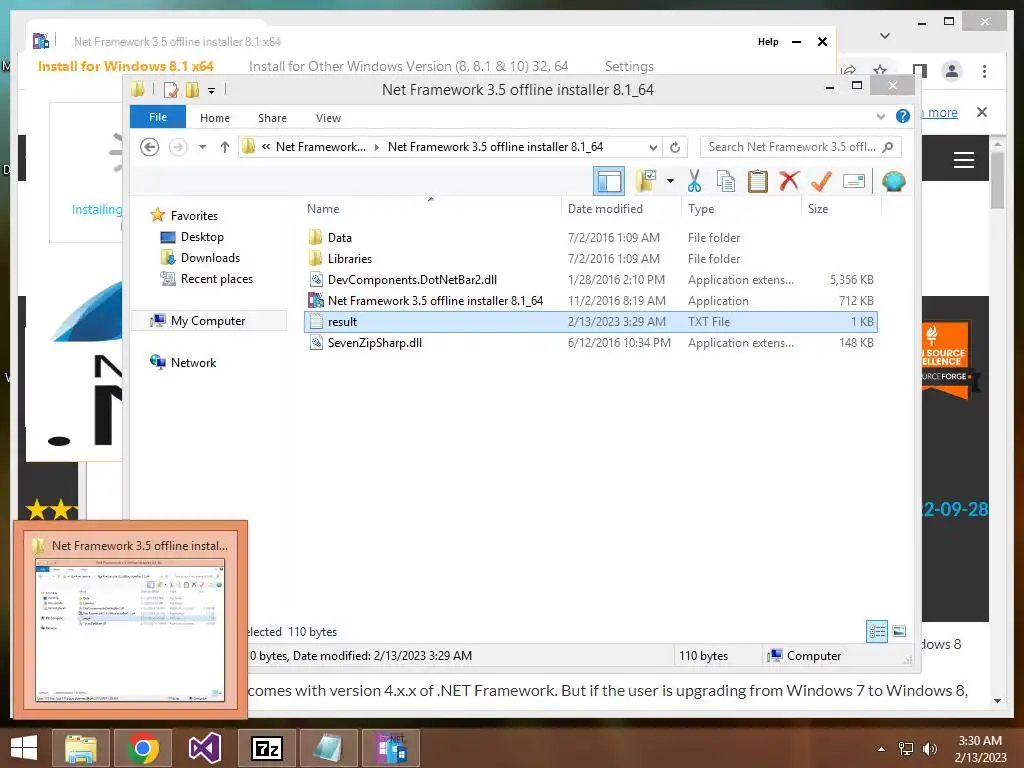Toggle the navigation pane layout button
This screenshot has height=768, width=1024.
[x=609, y=182]
